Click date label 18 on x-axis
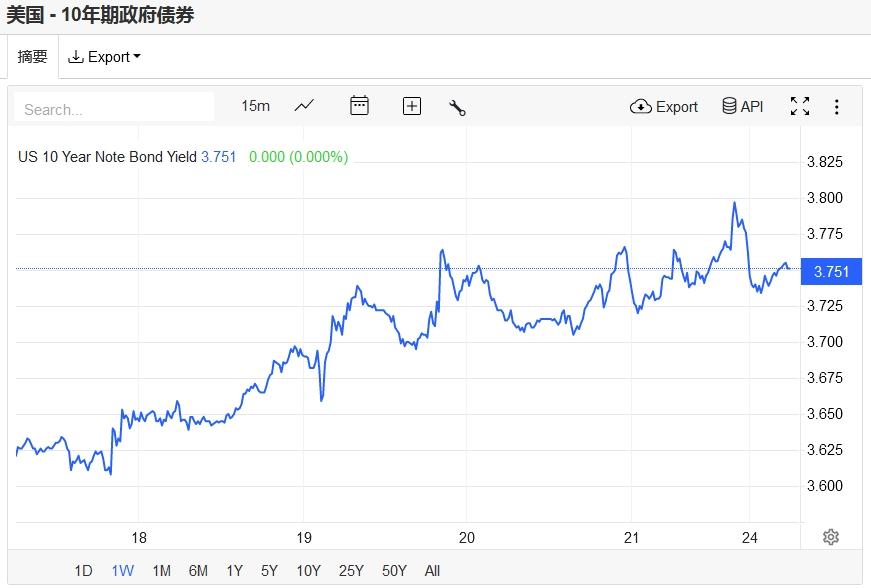Viewport: 871px width, 588px height. tap(139, 537)
